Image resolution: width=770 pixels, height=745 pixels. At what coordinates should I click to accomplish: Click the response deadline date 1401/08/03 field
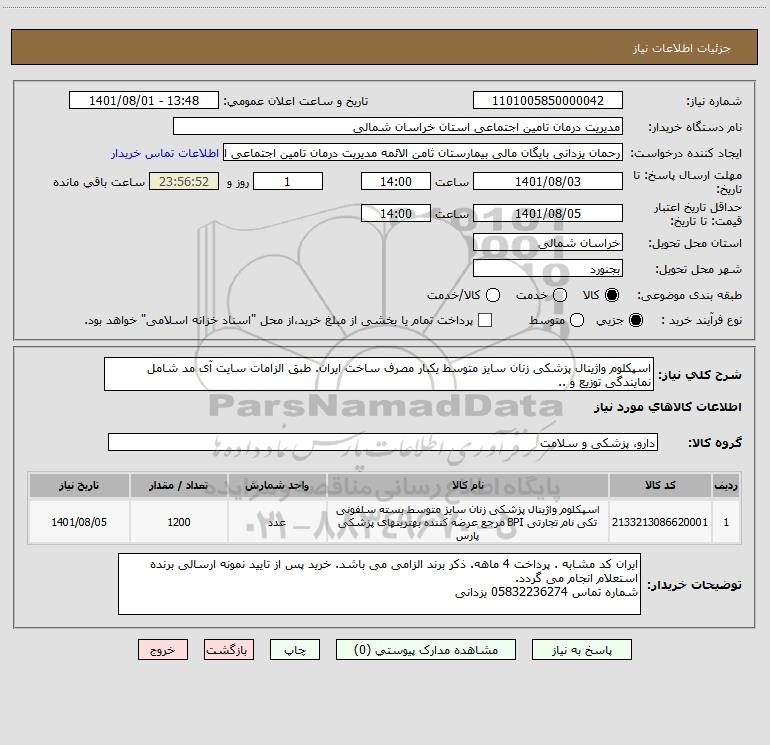click(548, 182)
